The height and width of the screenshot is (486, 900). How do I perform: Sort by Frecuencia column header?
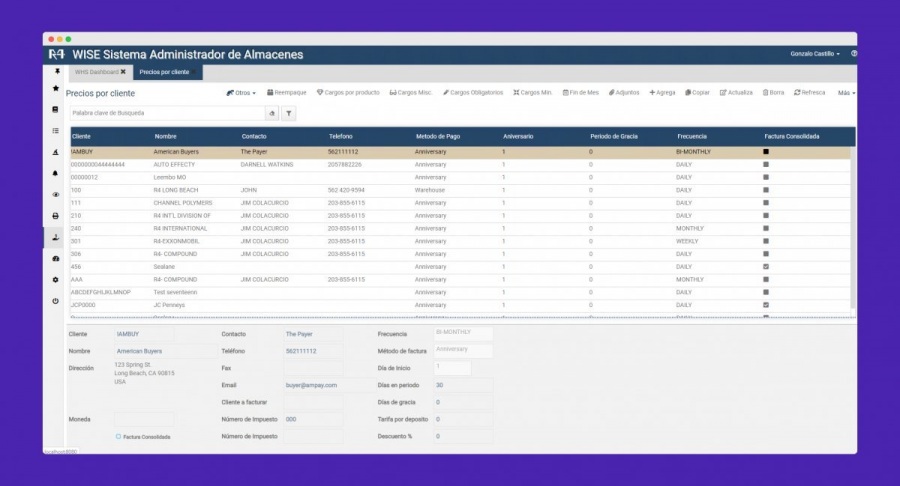point(692,137)
